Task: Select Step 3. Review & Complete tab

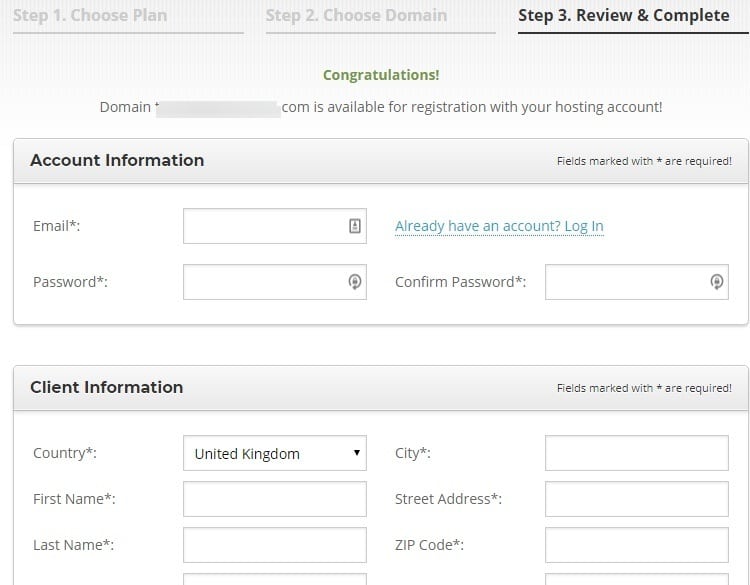Action: click(x=624, y=15)
